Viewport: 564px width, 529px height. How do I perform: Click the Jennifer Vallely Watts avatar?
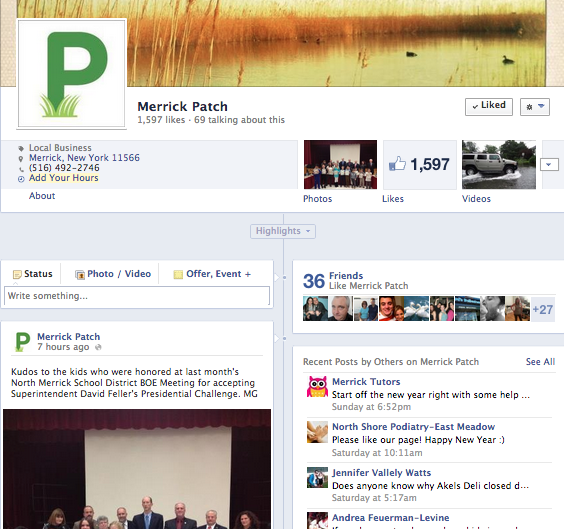coord(317,478)
